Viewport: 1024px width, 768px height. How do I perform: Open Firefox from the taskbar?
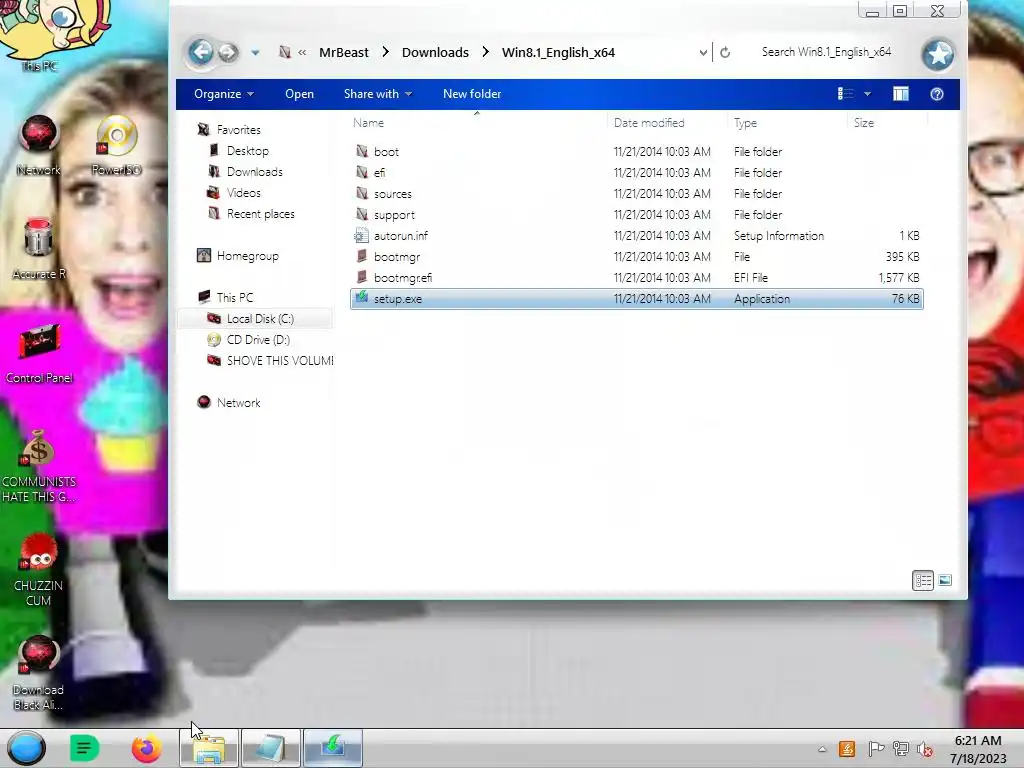146,748
